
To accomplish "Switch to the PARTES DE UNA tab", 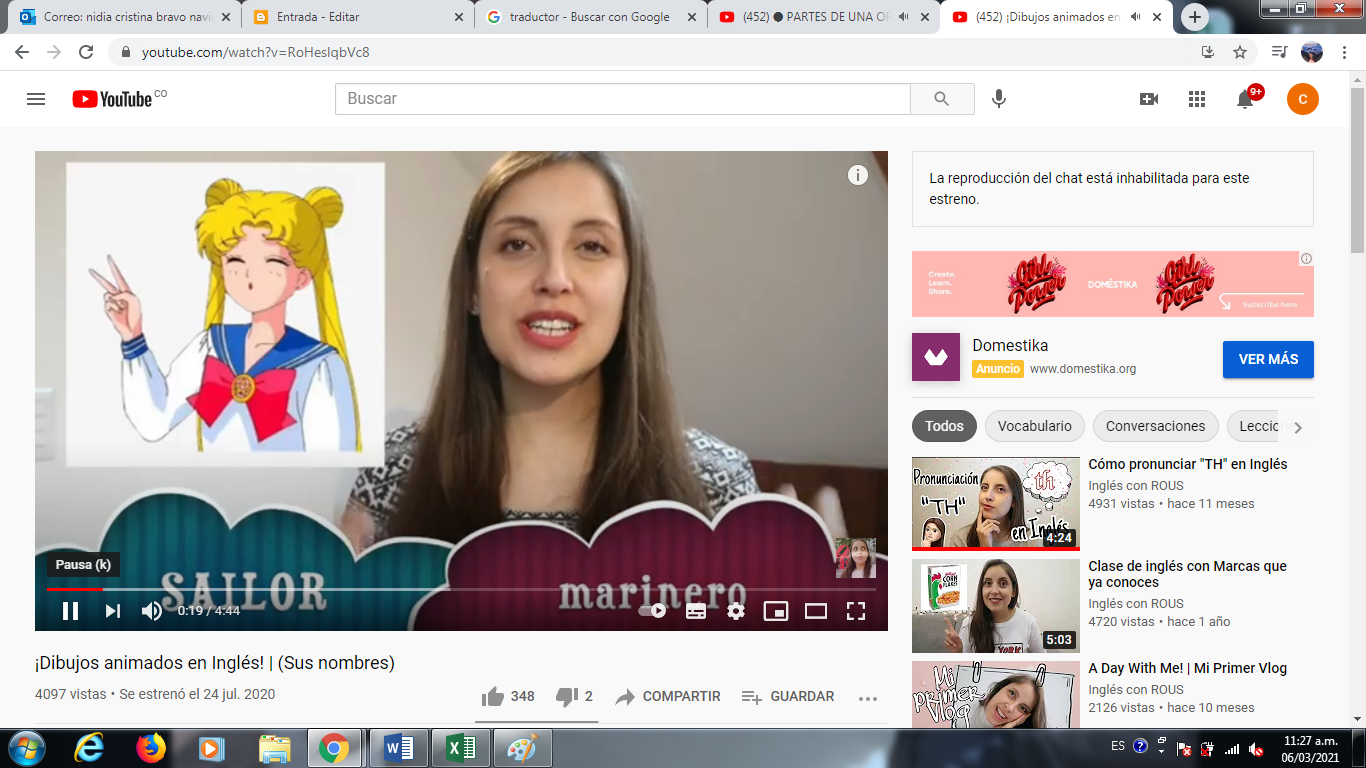I will pyautogui.click(x=822, y=17).
